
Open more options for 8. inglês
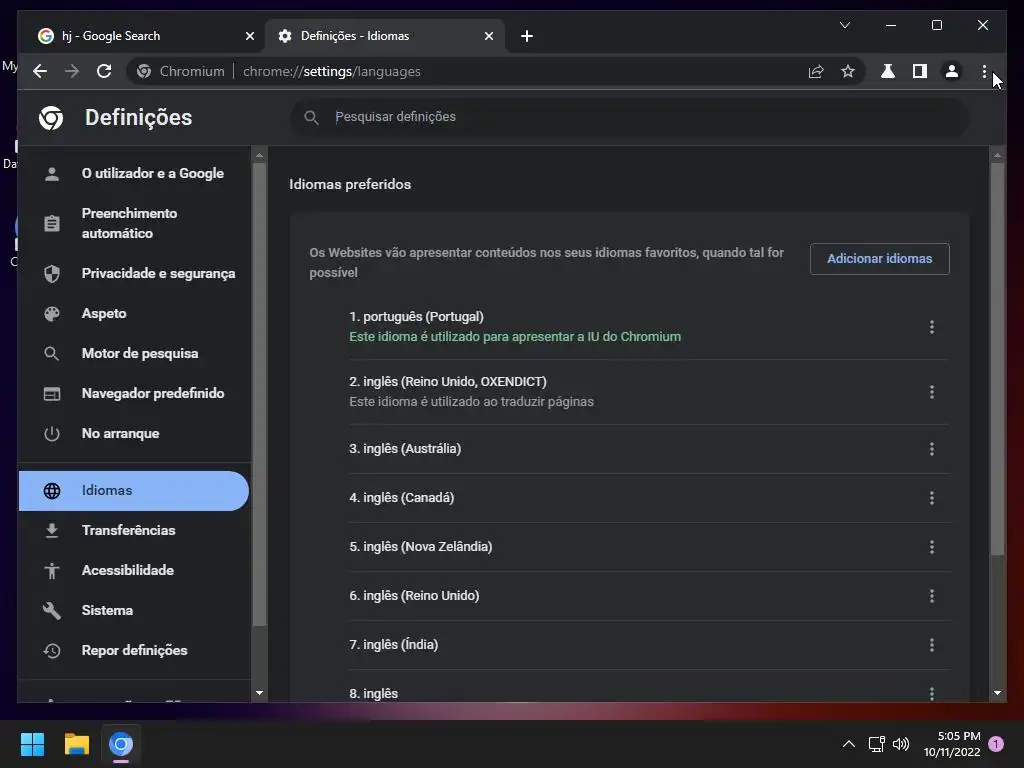click(x=932, y=693)
